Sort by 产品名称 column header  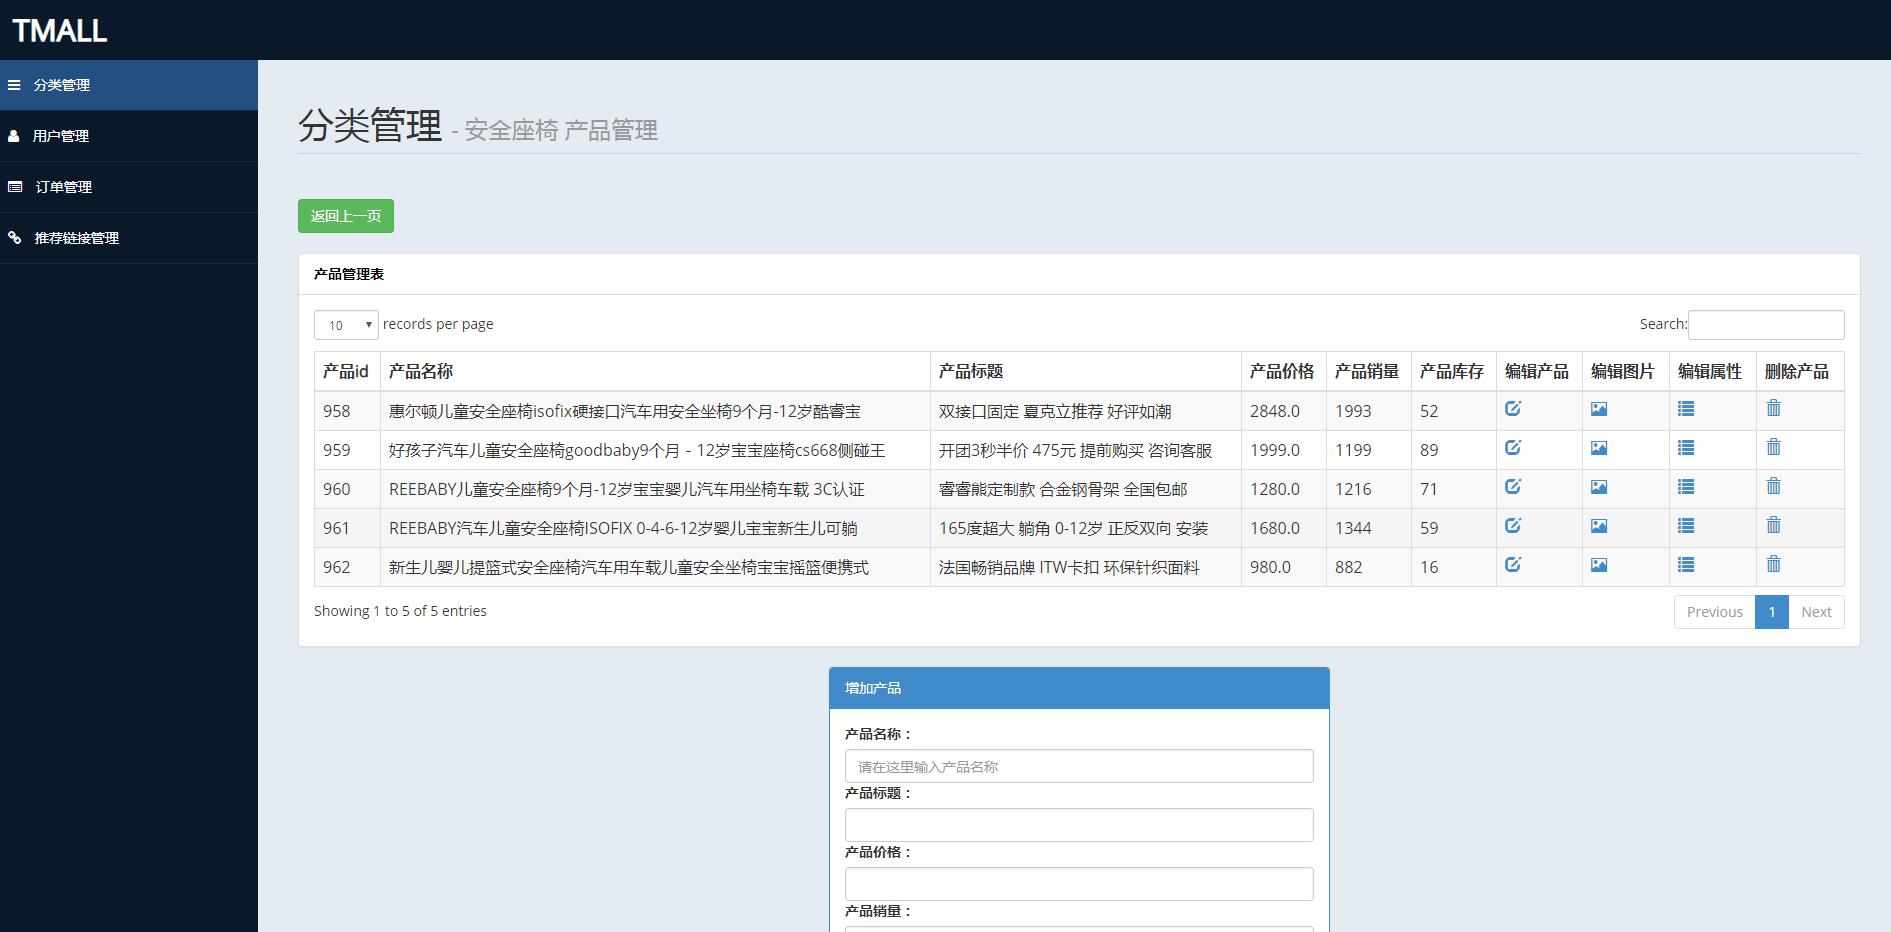(655, 371)
